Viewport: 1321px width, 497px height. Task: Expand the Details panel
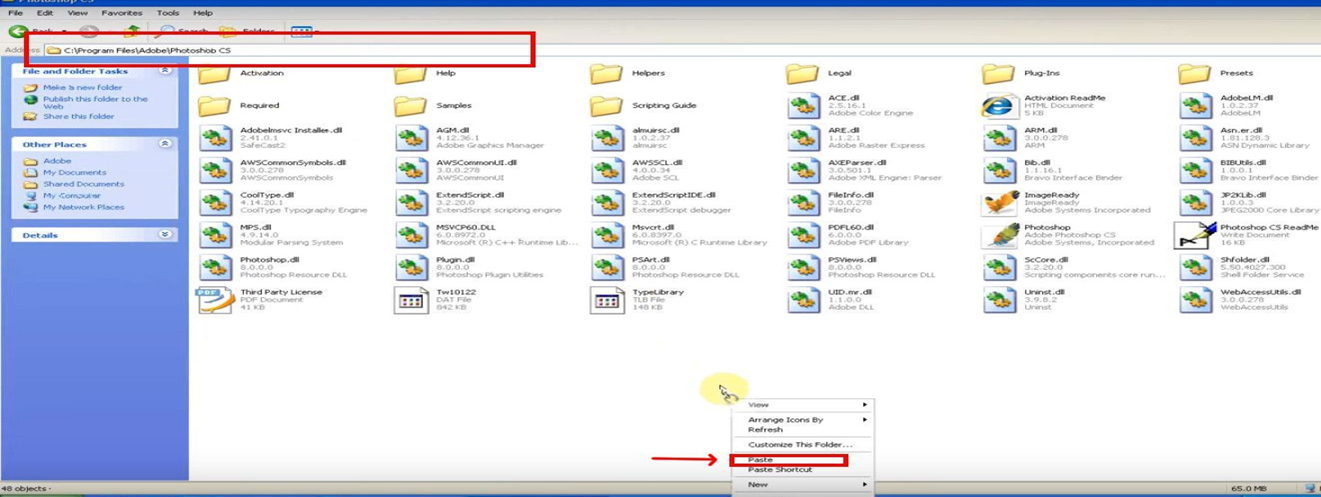(x=165, y=234)
